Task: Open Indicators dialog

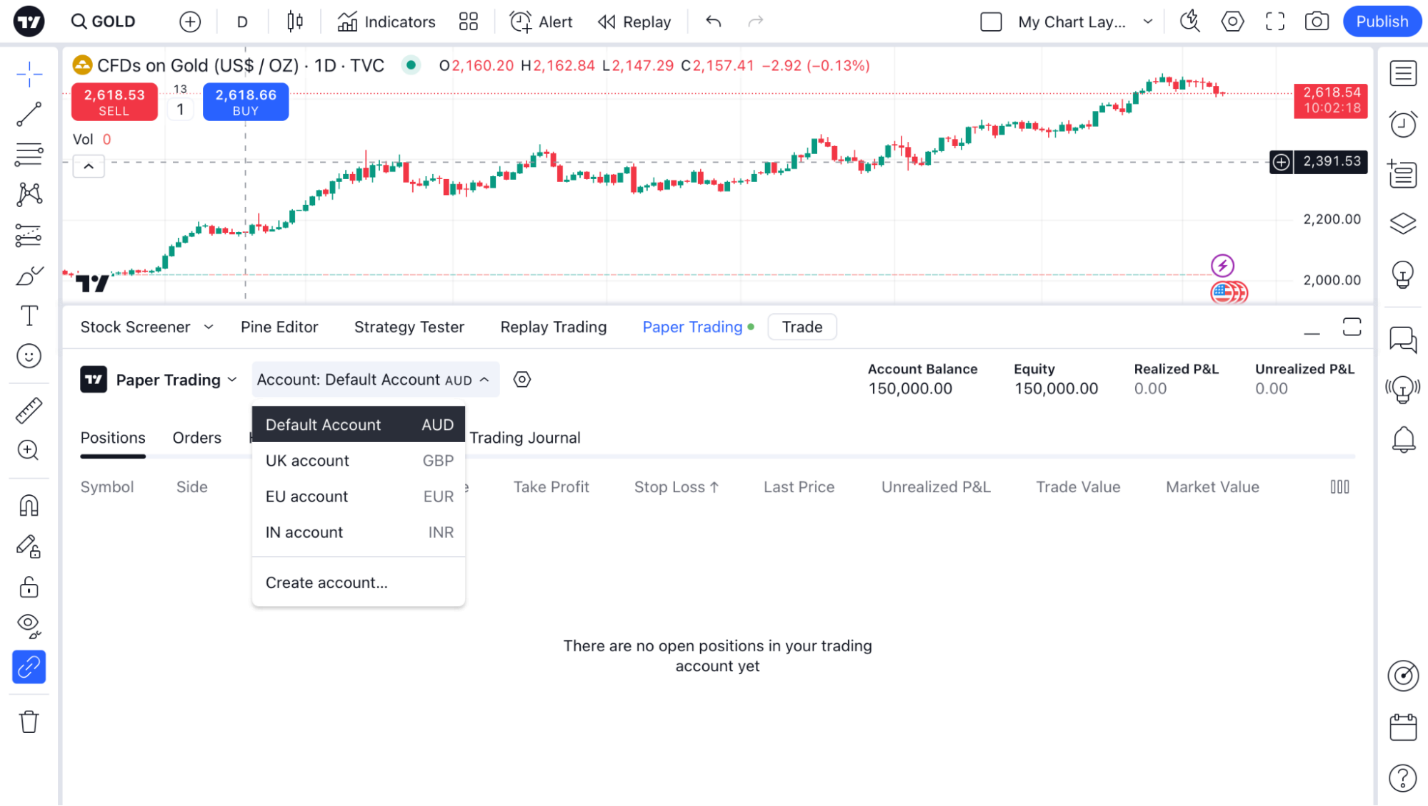Action: pos(386,21)
